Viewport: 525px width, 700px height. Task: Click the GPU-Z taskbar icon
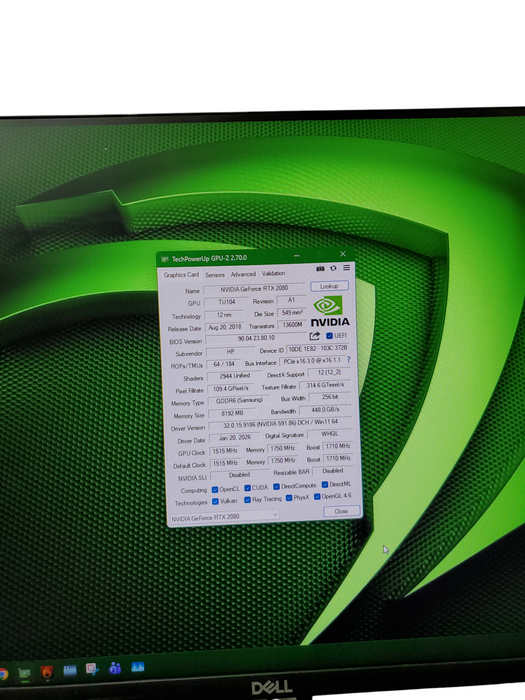coord(25,673)
